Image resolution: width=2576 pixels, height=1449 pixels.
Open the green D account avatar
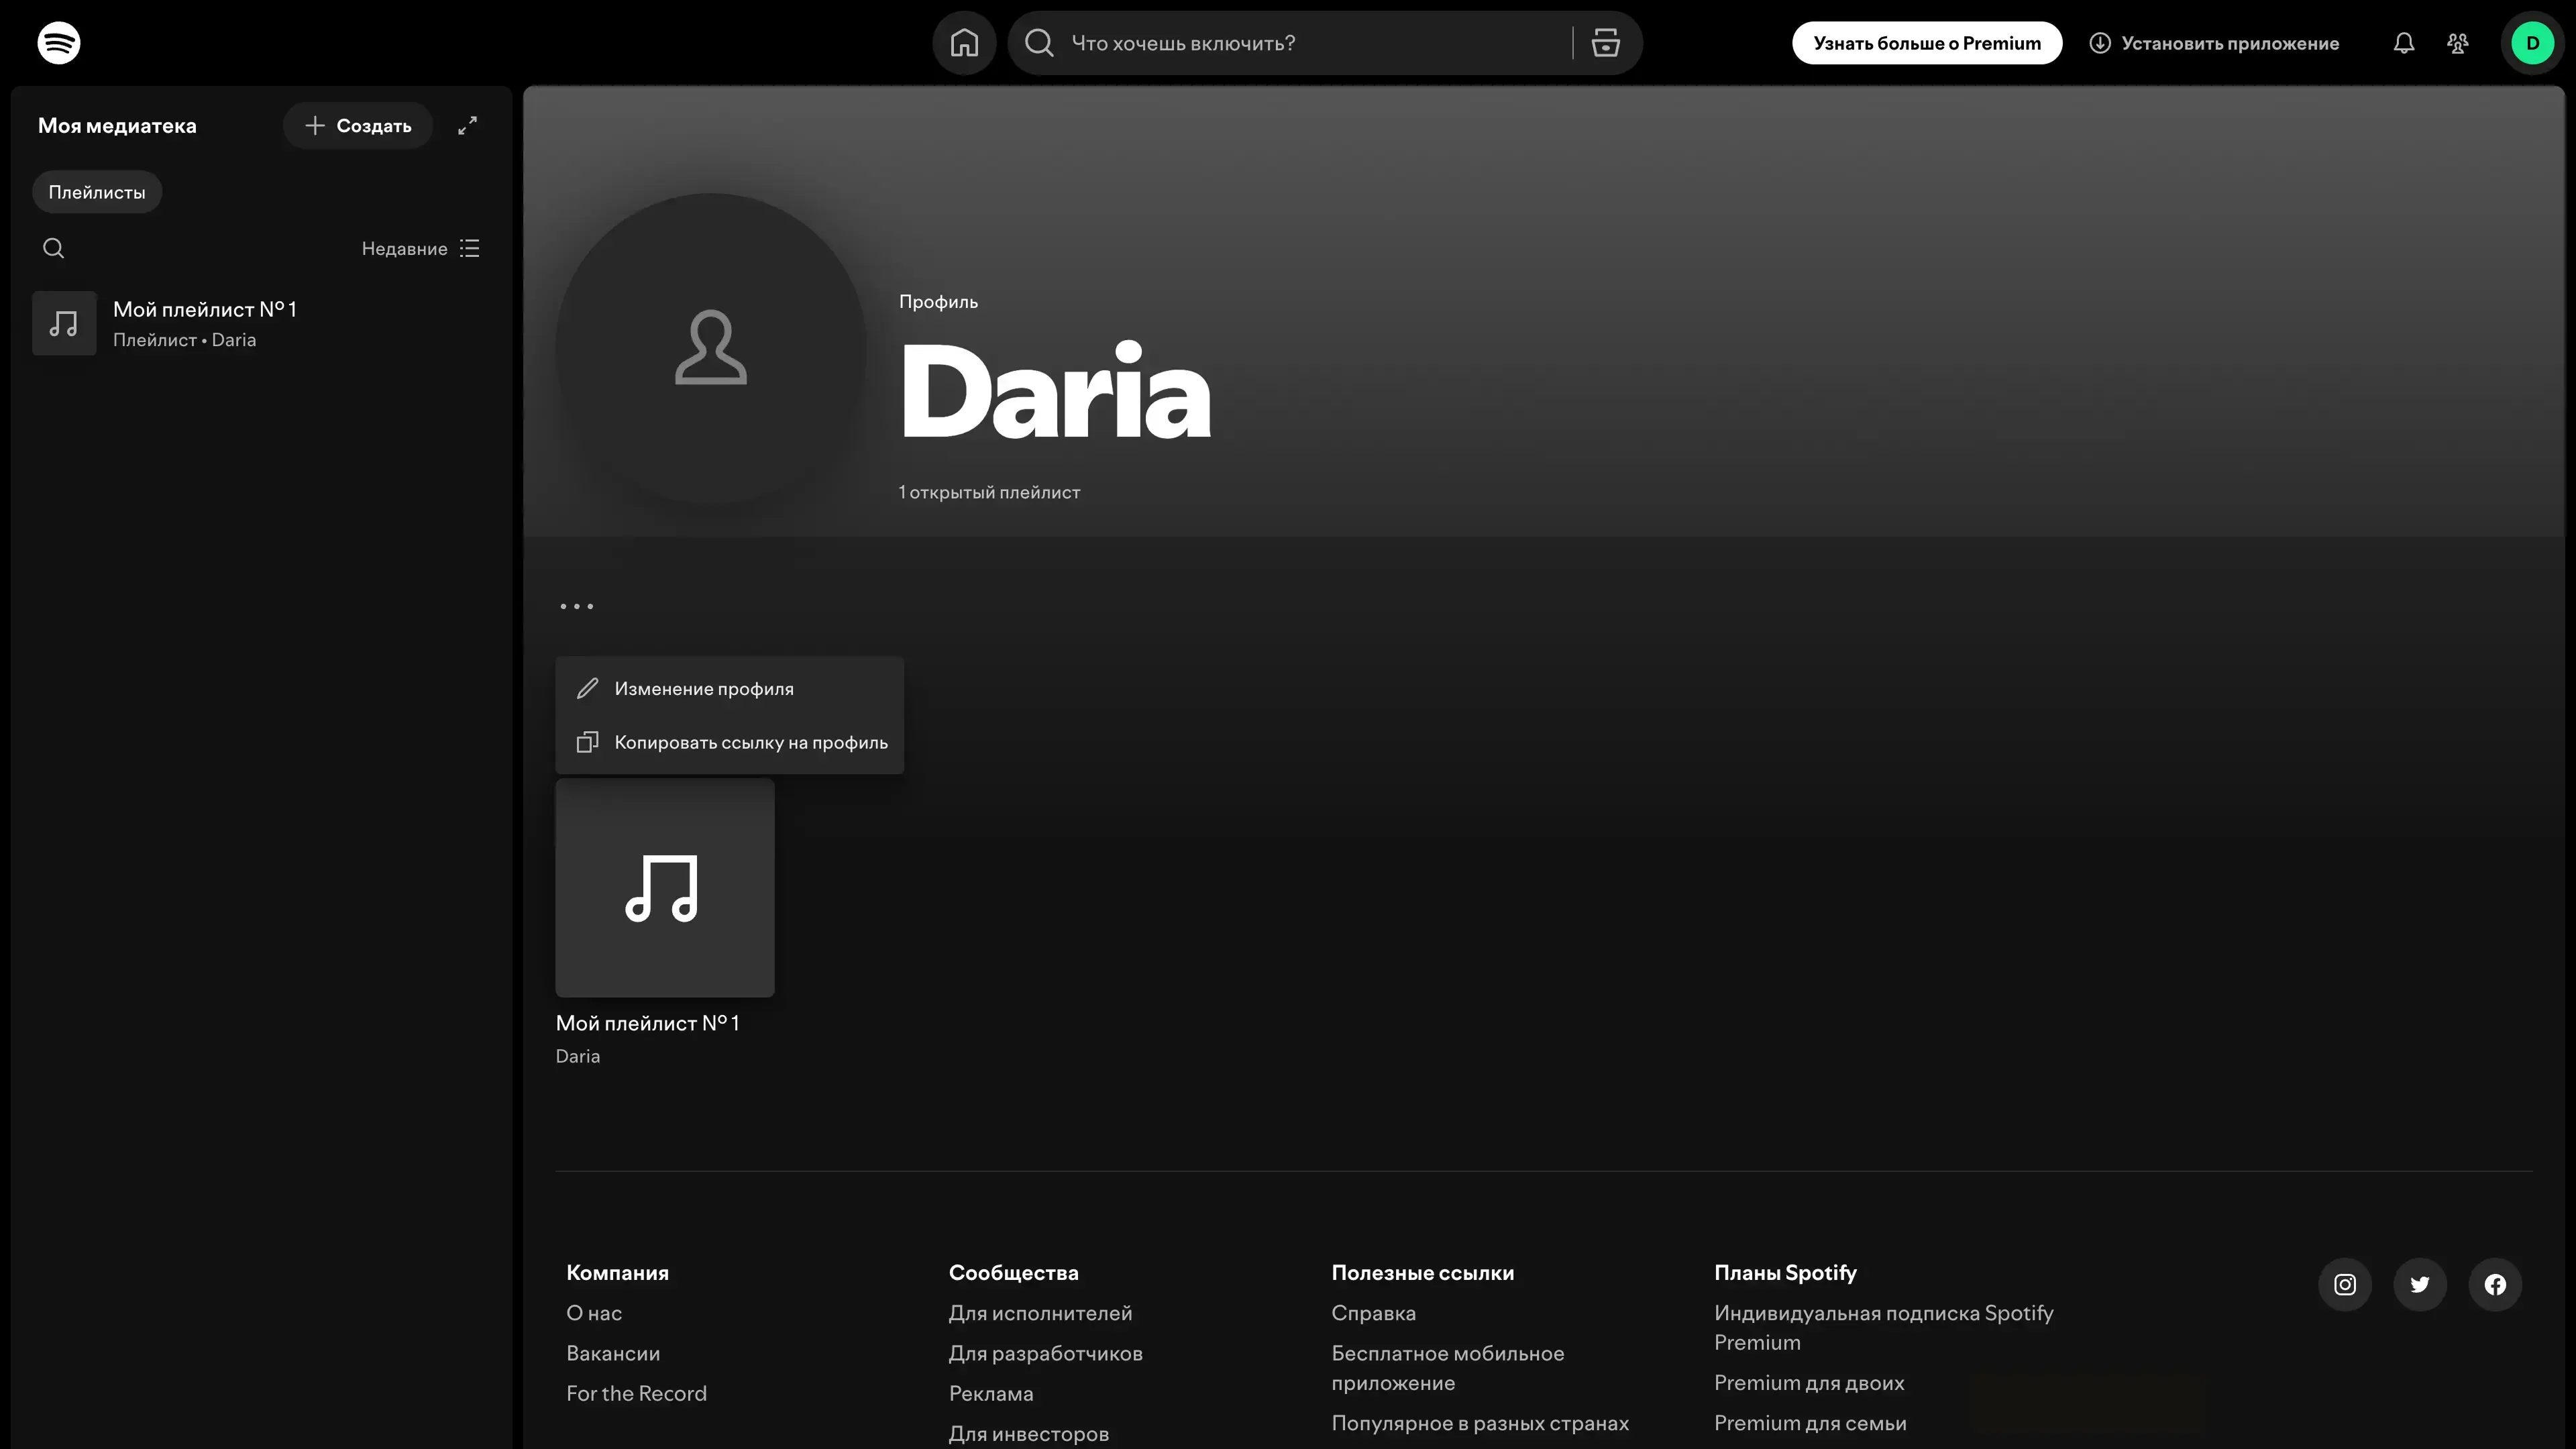pos(2532,43)
